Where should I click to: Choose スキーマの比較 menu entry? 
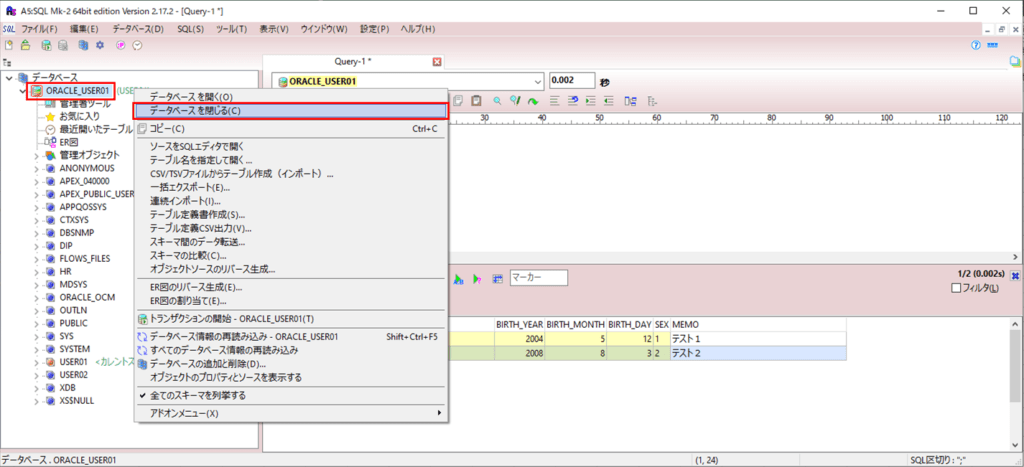[188, 256]
